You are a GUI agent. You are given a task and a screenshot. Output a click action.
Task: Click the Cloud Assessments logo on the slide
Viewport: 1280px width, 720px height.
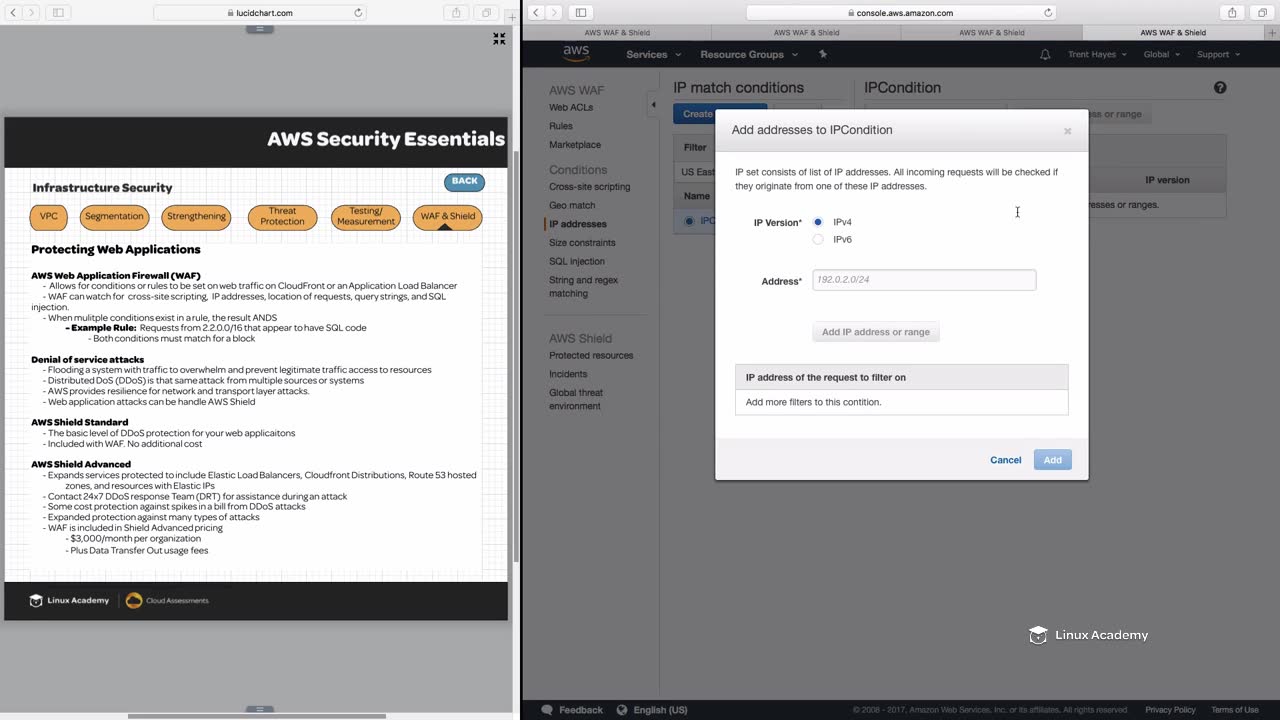pyautogui.click(x=167, y=600)
